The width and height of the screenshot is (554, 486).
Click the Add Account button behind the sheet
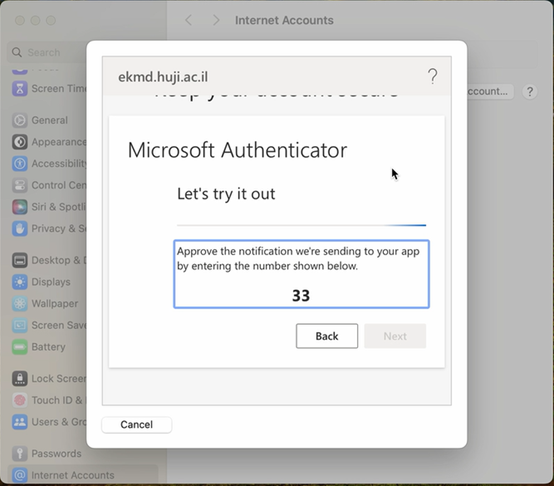click(x=490, y=91)
